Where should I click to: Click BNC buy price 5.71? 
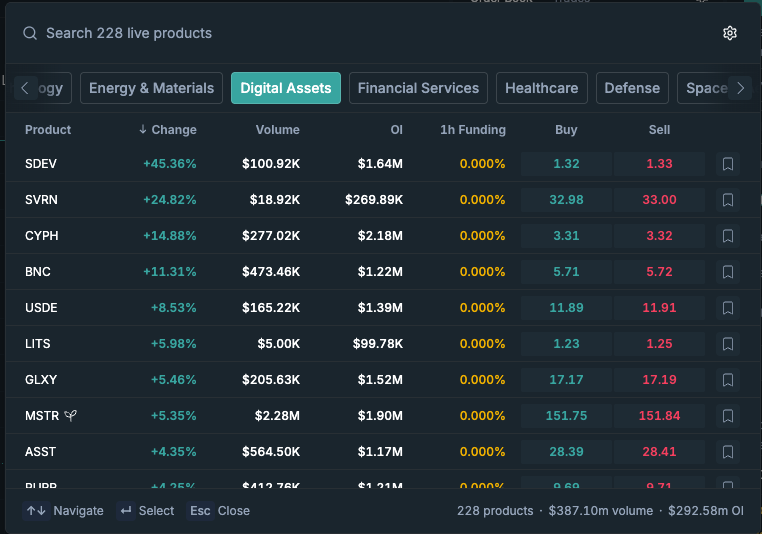coord(566,272)
